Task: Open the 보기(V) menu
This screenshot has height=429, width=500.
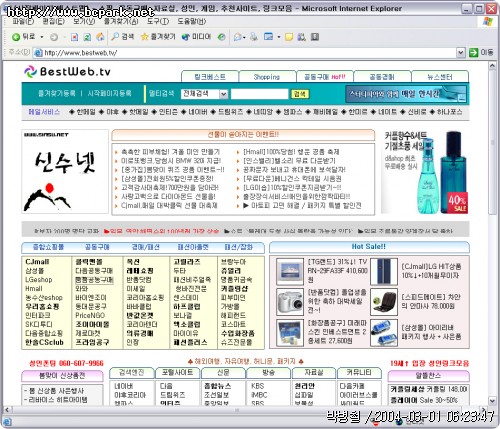Action: [84, 21]
